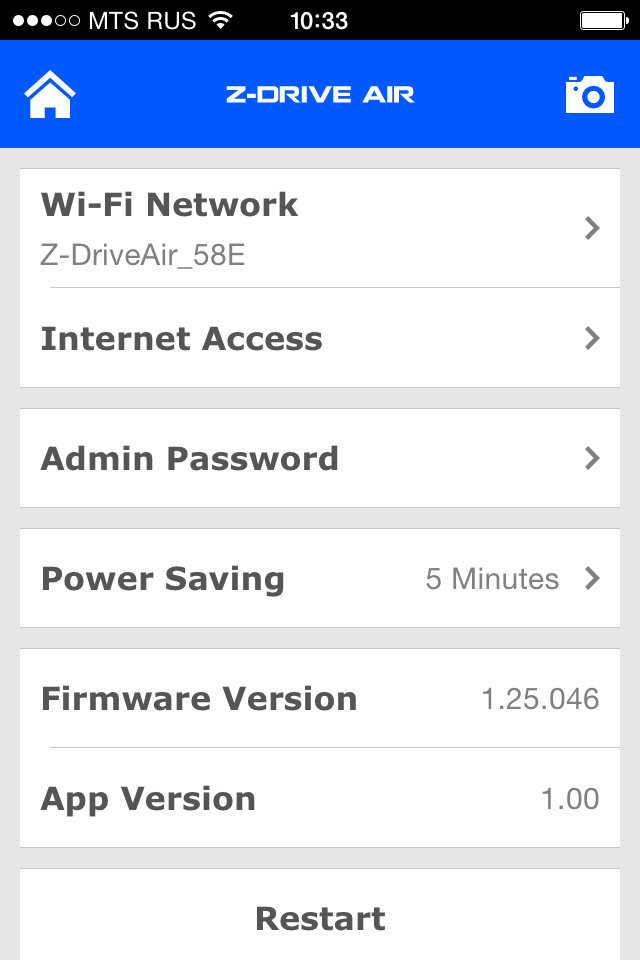Expand Admin Password chevron arrow

592,458
